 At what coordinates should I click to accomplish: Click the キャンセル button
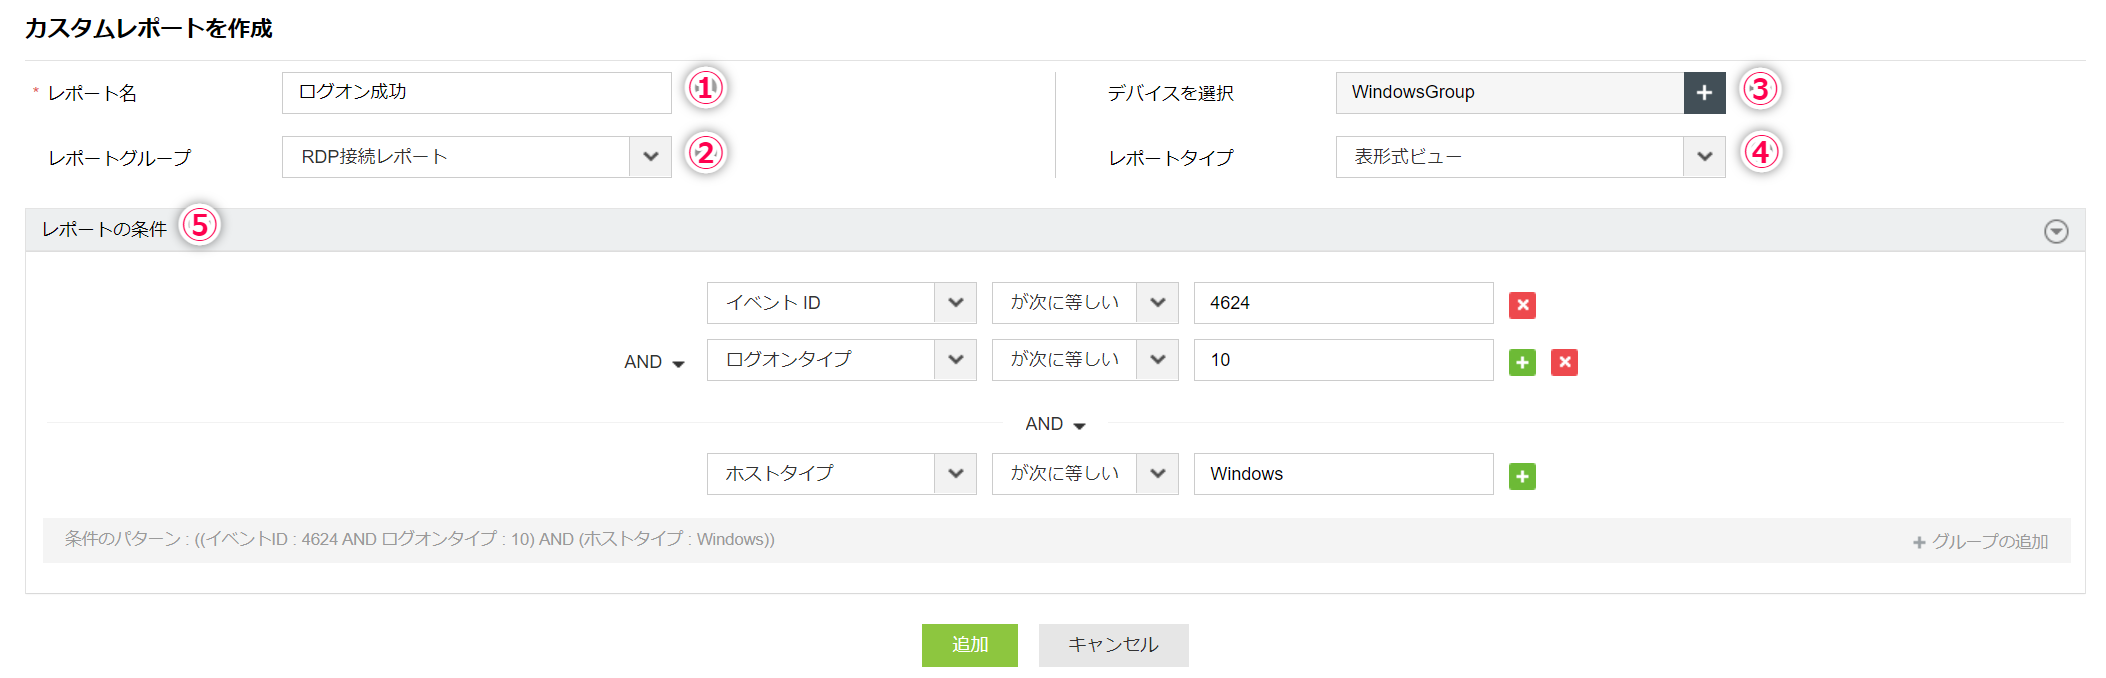click(x=1113, y=645)
